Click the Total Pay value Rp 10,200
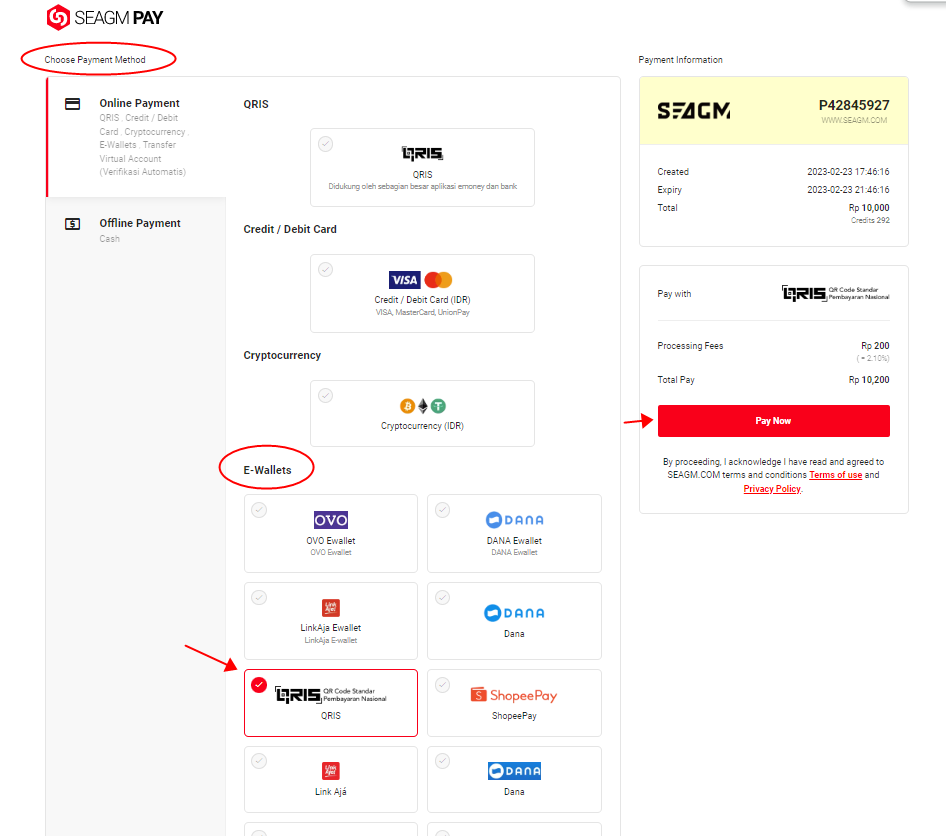The width and height of the screenshot is (946, 836). pos(869,380)
